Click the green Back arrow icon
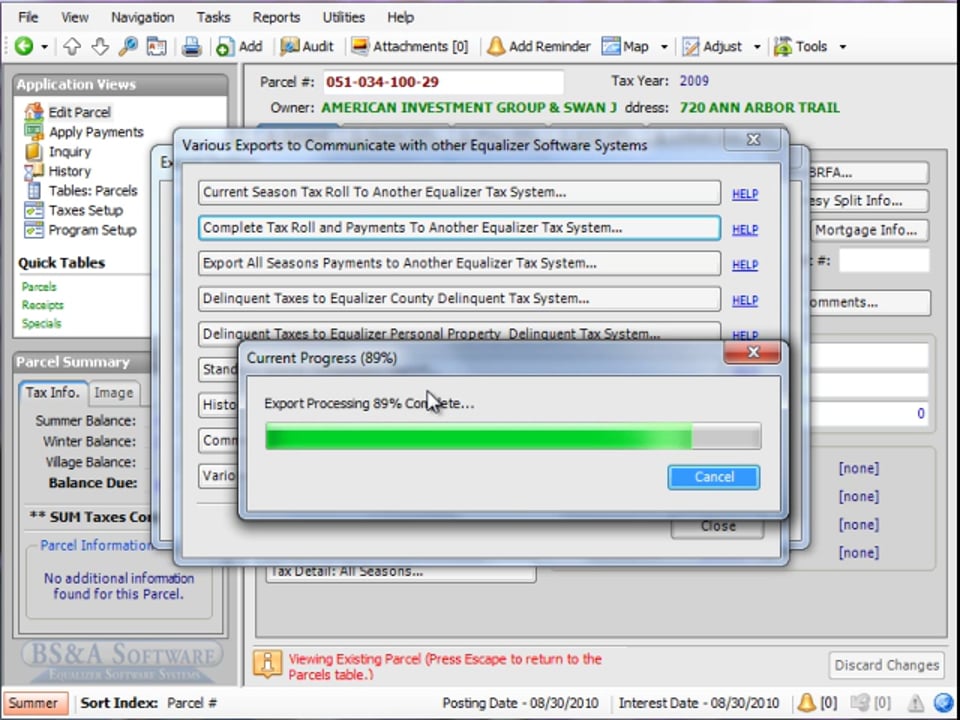 (x=24, y=46)
